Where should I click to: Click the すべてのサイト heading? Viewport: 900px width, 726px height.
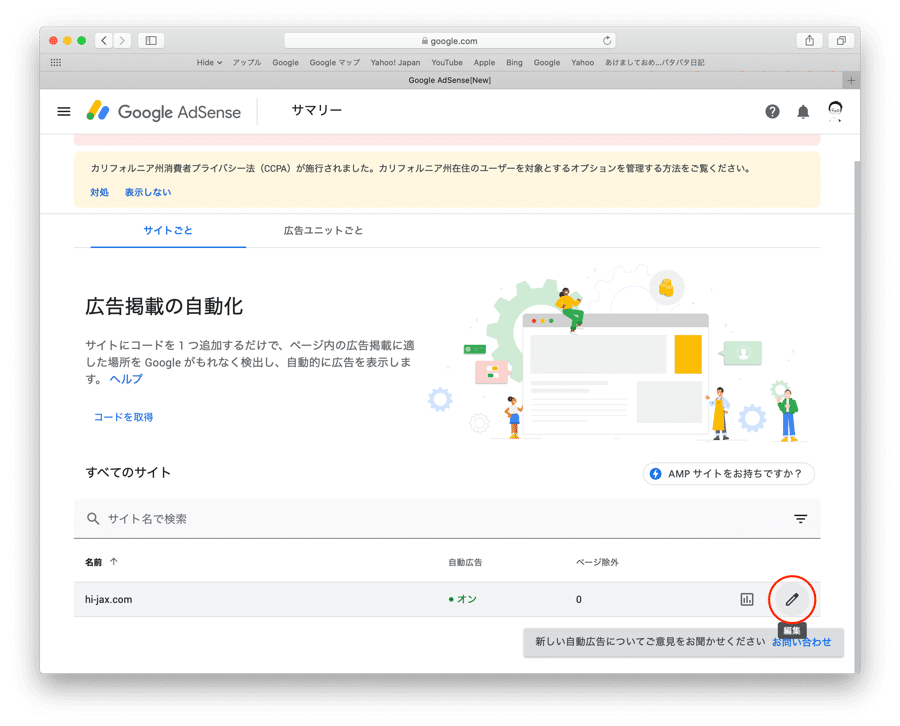point(128,472)
